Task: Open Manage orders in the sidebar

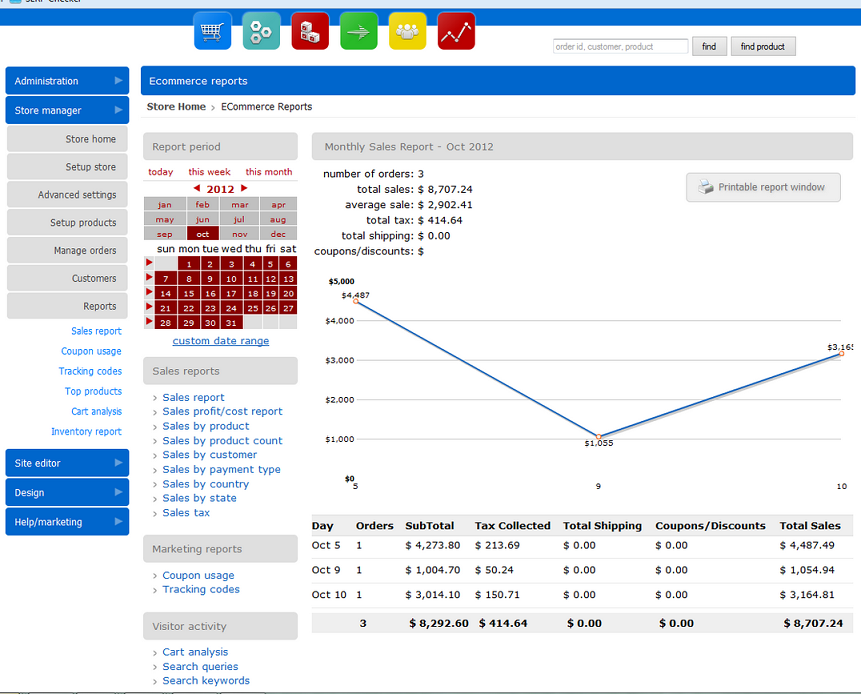Action: point(67,251)
